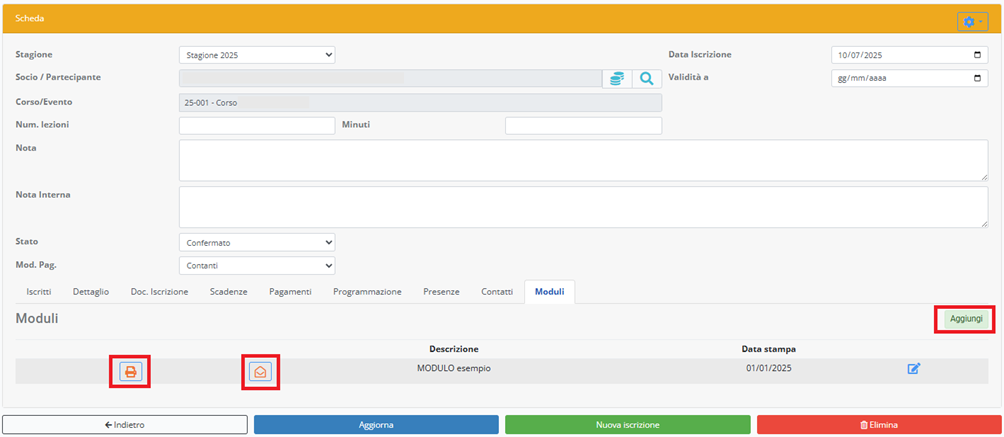Switch to the Iscritti tab
This screenshot has height=437, width=1004.
[39, 292]
